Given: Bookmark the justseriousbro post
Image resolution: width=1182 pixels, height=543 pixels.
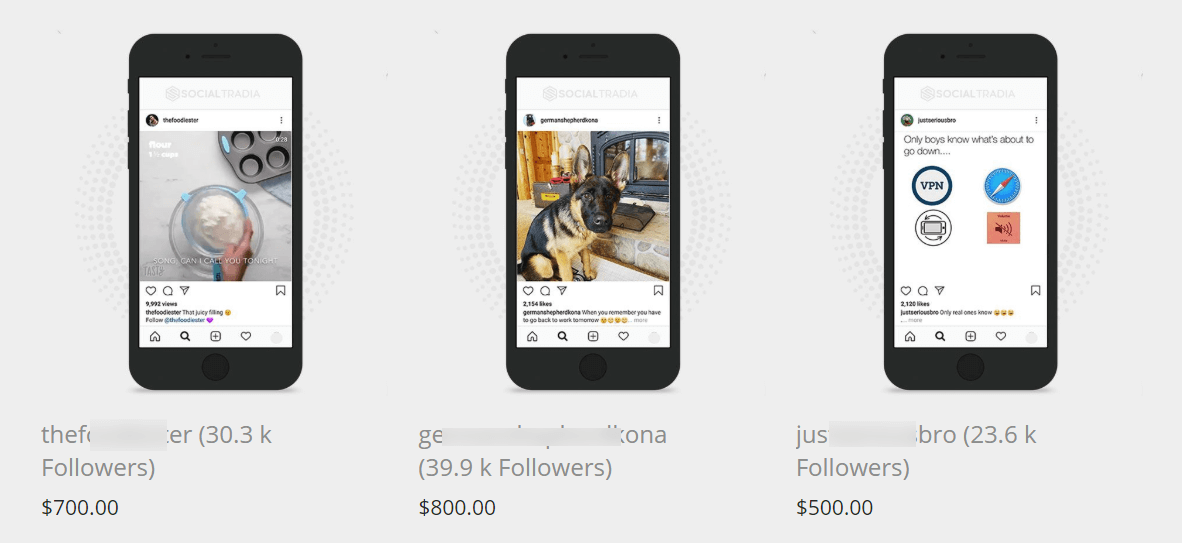Looking at the screenshot, I should tap(1036, 290).
